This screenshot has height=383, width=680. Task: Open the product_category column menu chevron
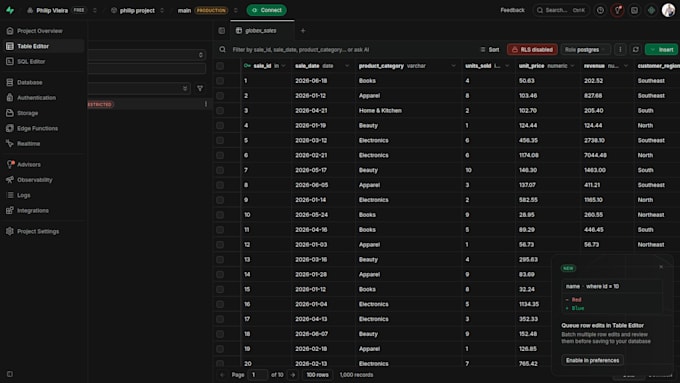pyautogui.click(x=454, y=66)
